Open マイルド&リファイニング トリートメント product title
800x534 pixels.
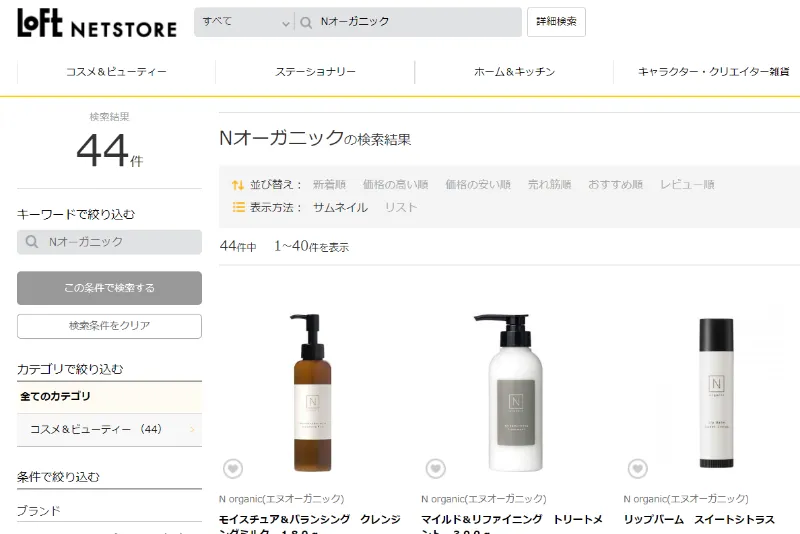click(x=512, y=526)
